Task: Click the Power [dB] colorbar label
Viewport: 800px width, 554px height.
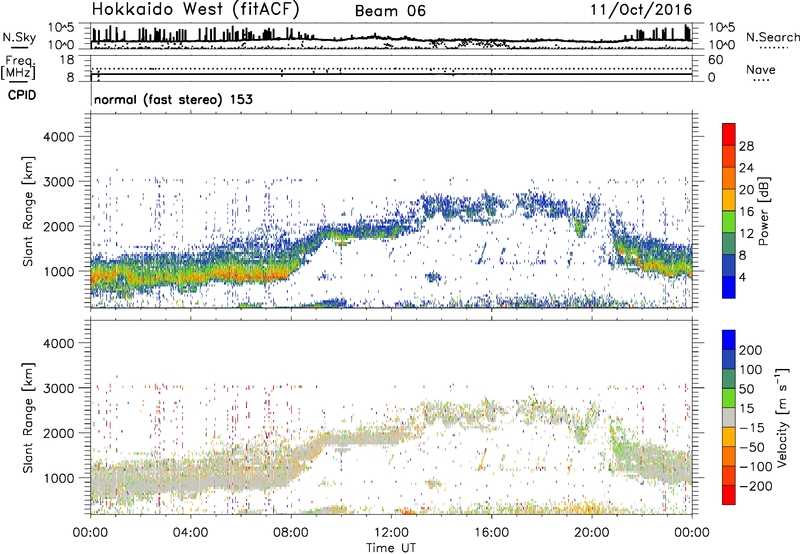Action: pos(763,211)
